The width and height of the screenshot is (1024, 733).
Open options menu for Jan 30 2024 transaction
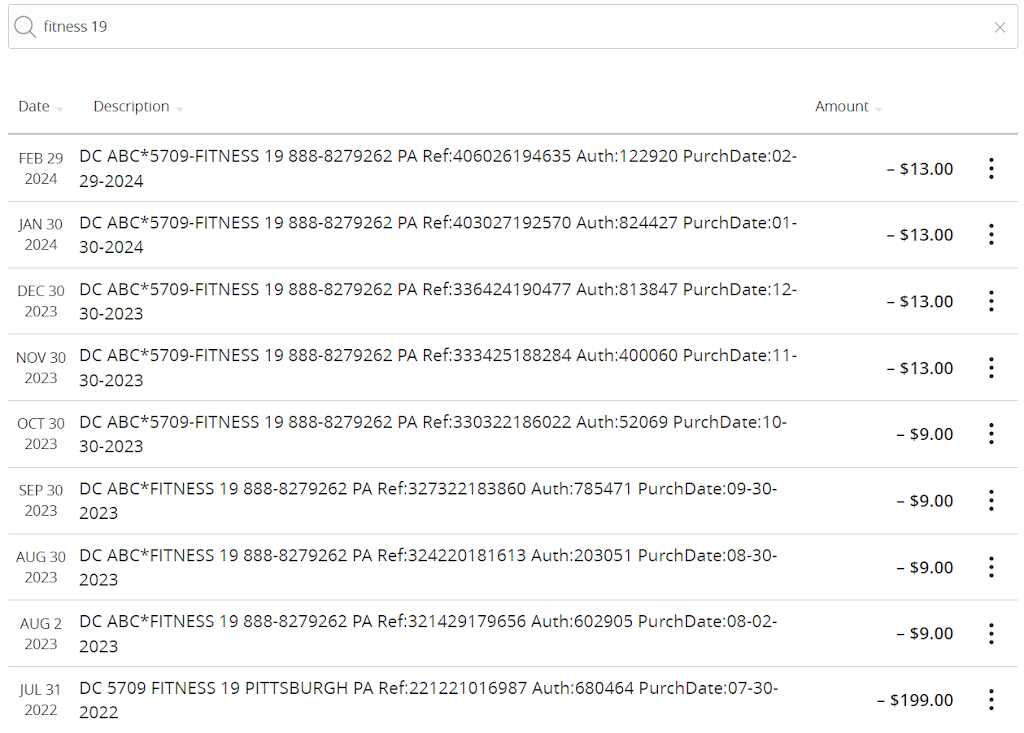tap(991, 235)
